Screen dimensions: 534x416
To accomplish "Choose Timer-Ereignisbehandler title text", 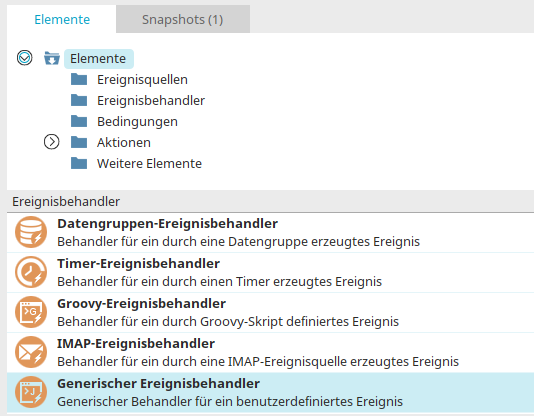I will tap(139, 263).
